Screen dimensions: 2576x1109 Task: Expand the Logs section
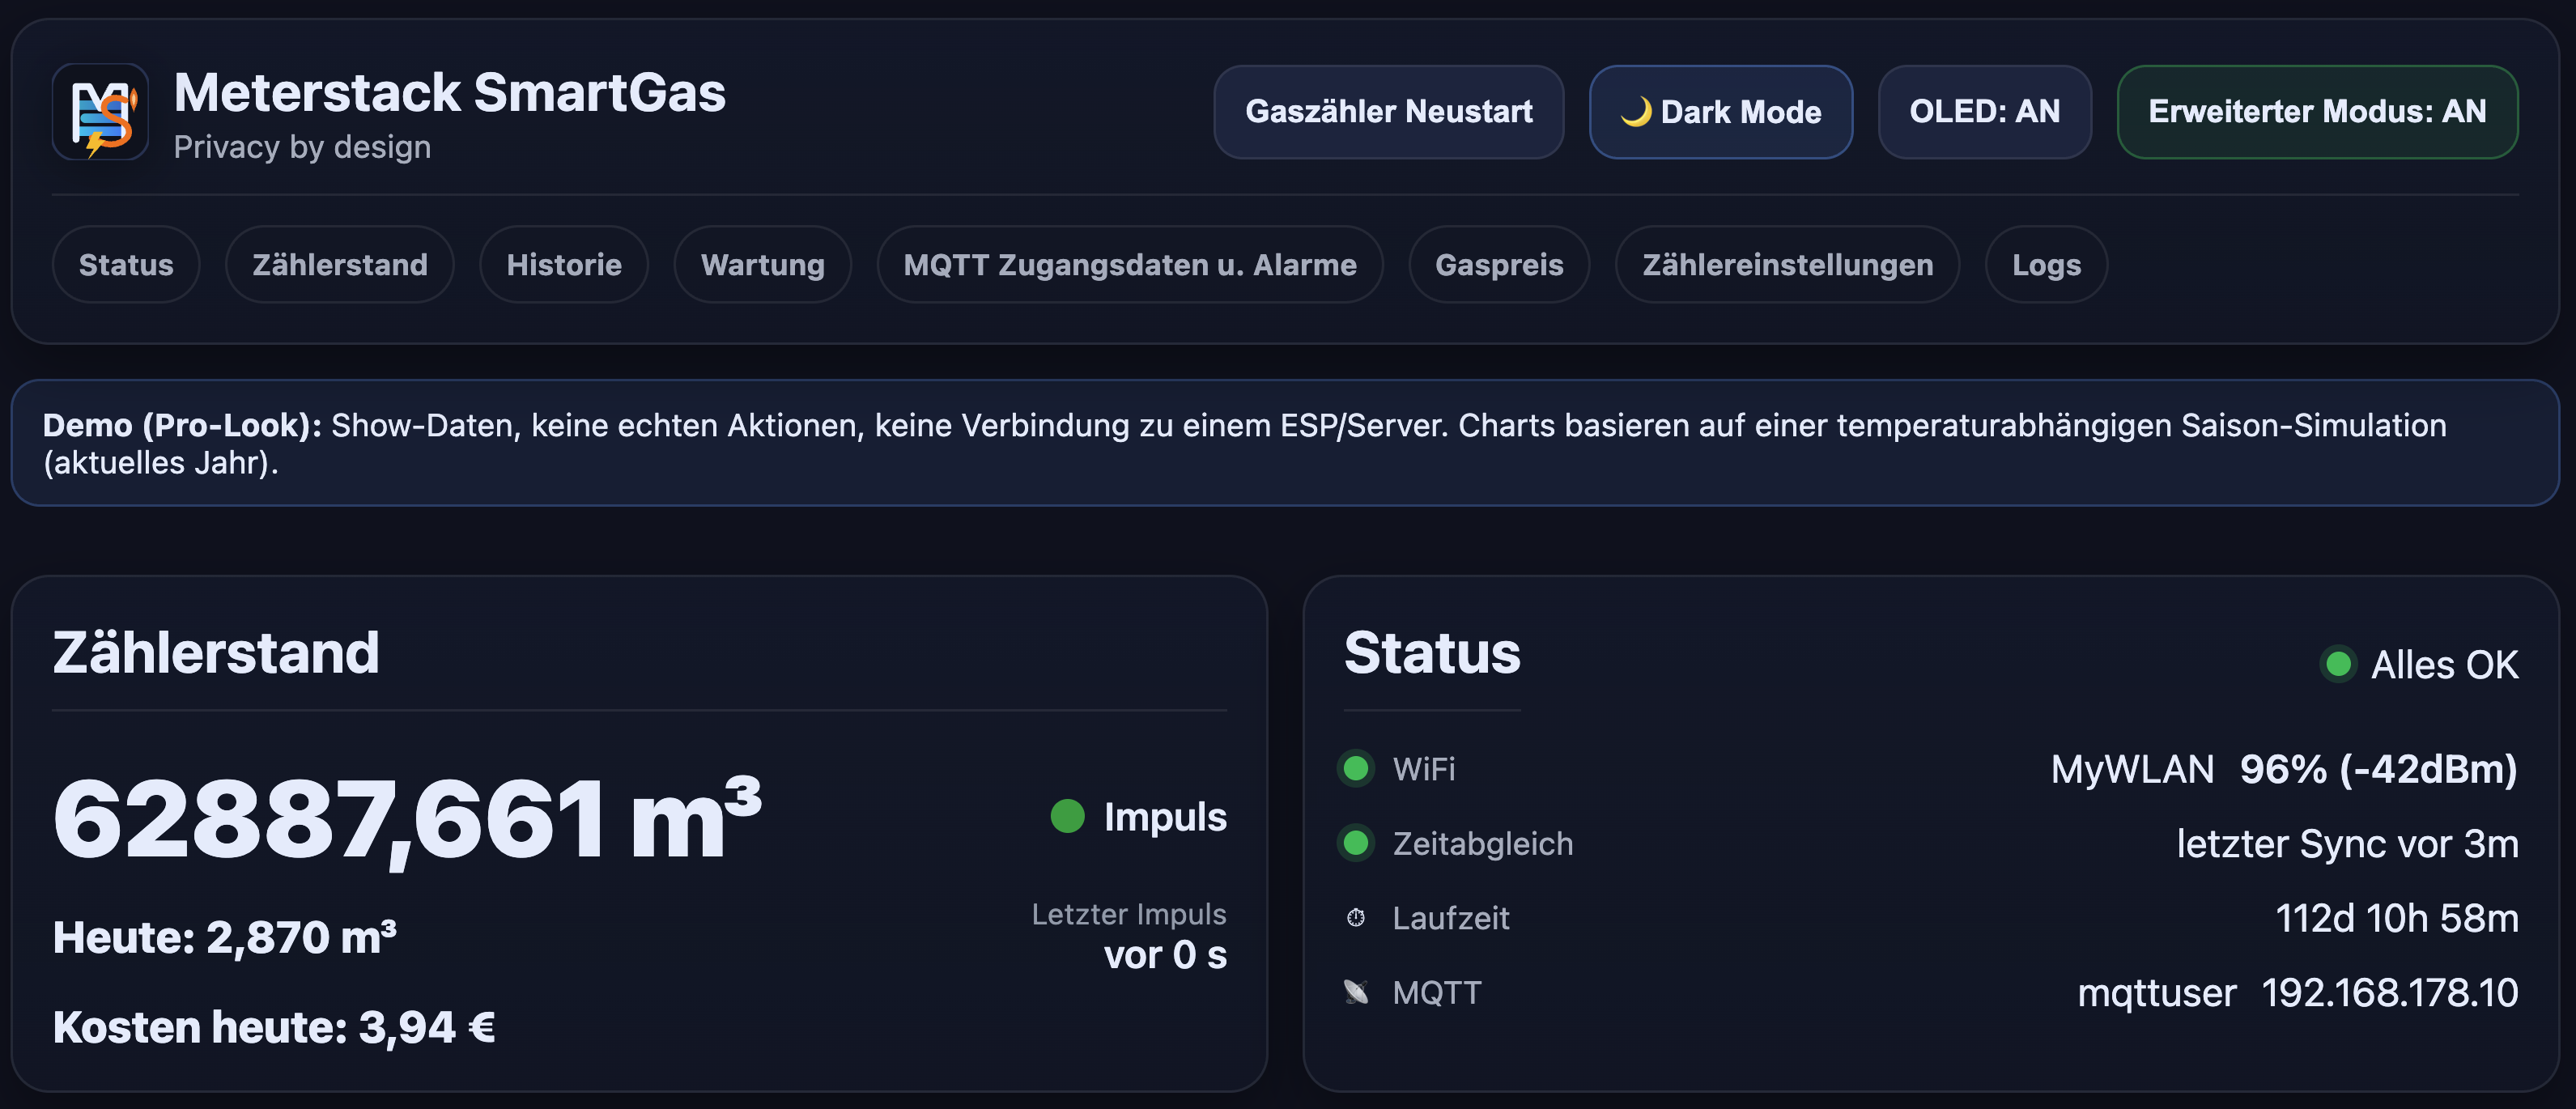tap(2045, 264)
